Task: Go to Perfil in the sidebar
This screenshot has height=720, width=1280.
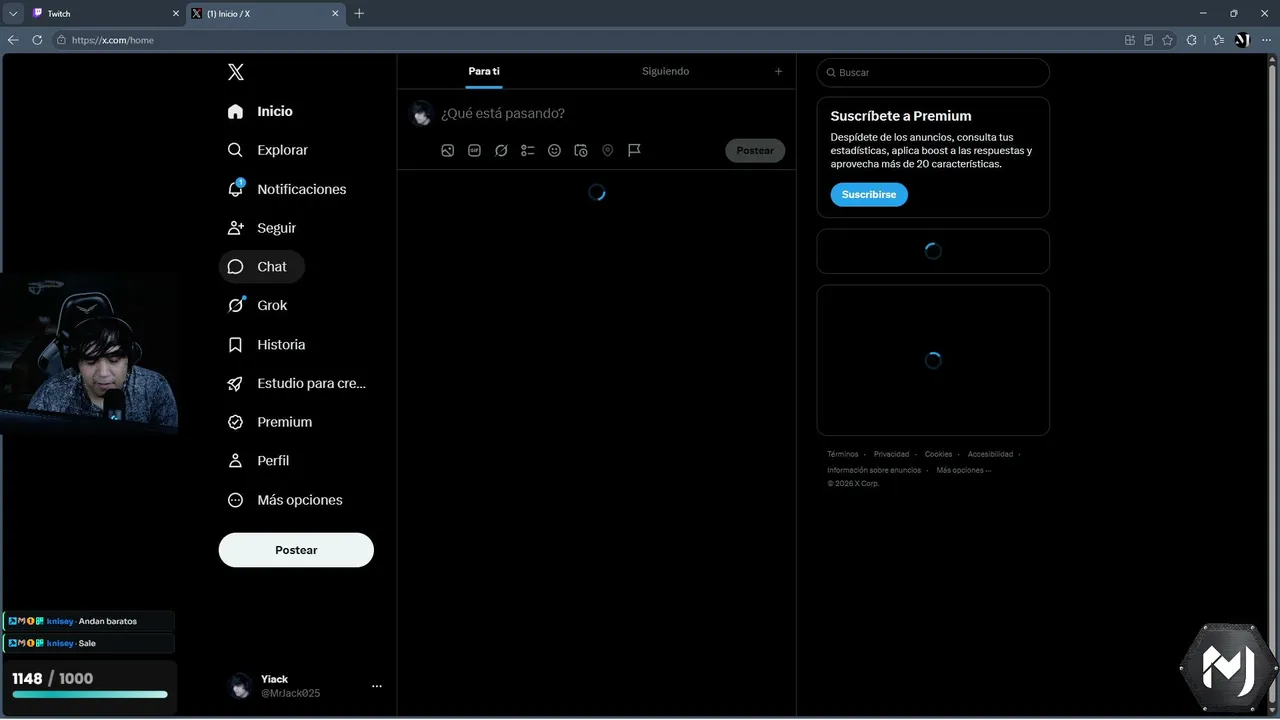Action: (259, 461)
